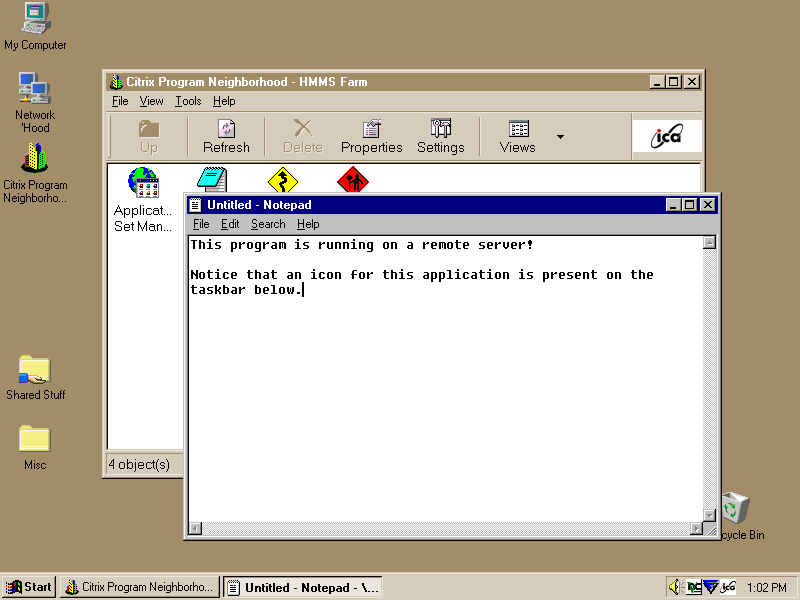Click Notepad horizontal scrollbar right arrow
This screenshot has width=800, height=600.
(x=696, y=528)
